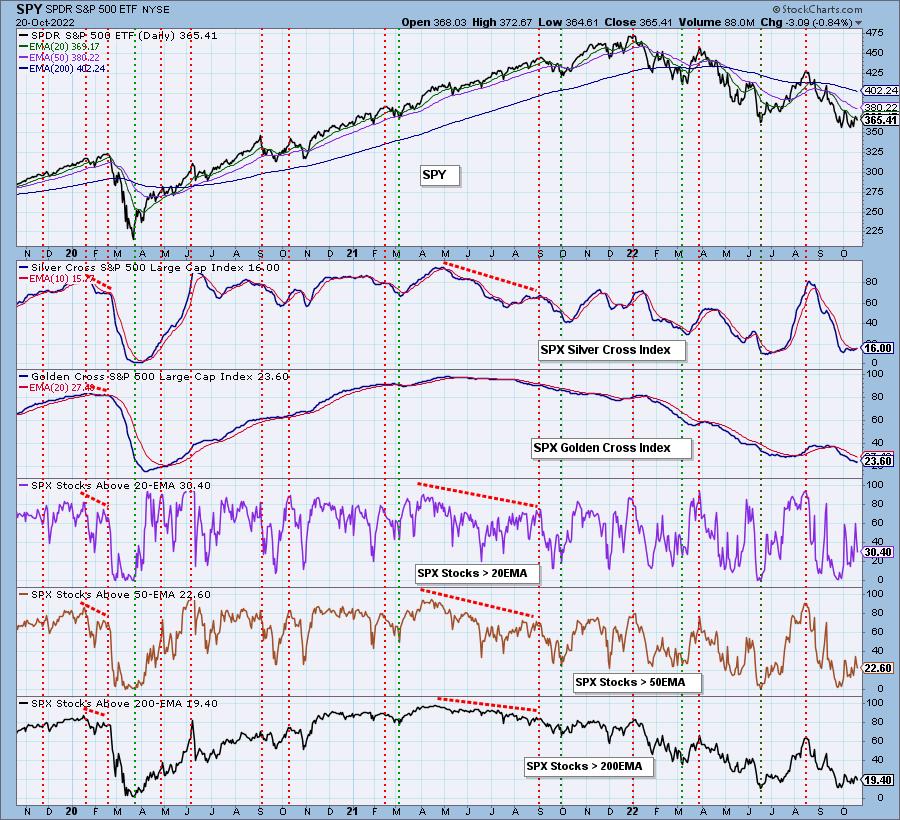Click the 402.24 EMA value label on axis
Screen dimensions: 900x820
(881, 91)
